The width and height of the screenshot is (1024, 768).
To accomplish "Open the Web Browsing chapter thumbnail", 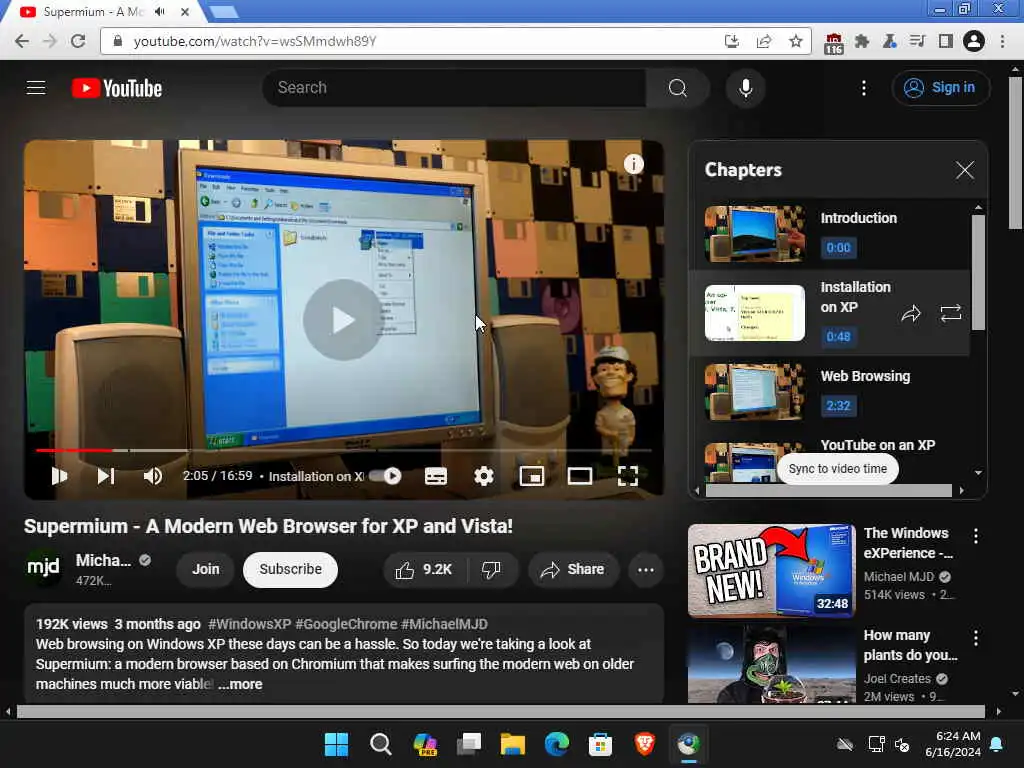I will (754, 392).
